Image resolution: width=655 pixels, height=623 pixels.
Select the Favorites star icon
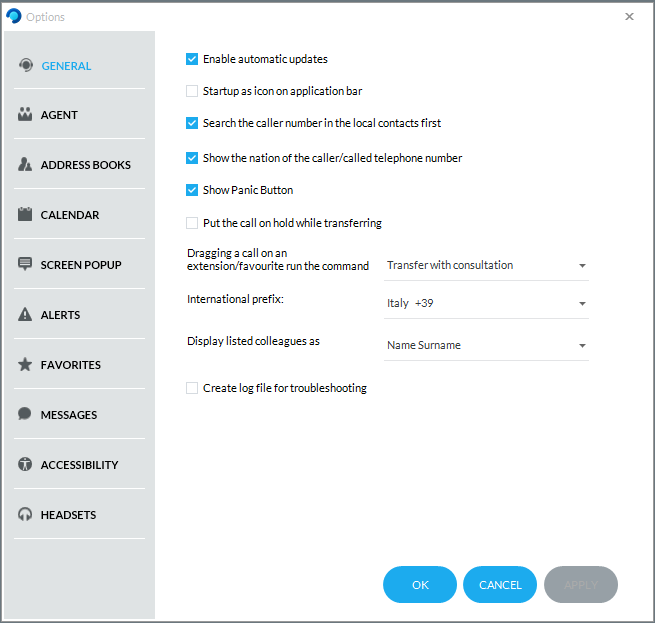coord(25,365)
